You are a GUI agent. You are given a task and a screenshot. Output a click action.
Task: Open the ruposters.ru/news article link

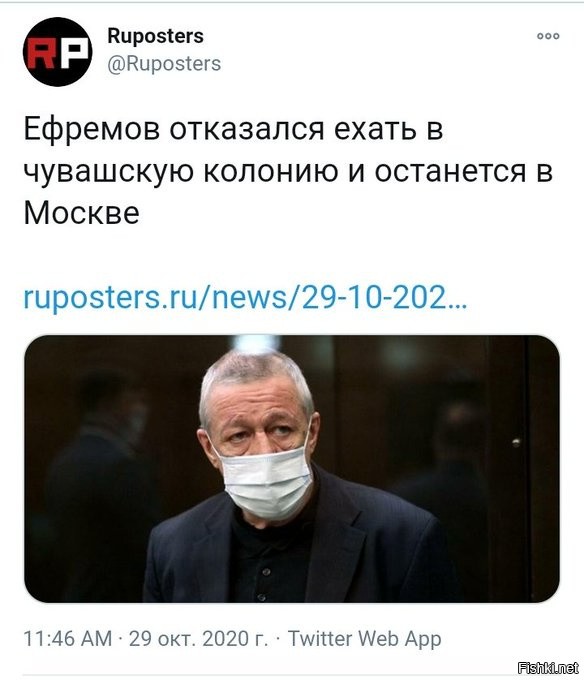click(245, 297)
